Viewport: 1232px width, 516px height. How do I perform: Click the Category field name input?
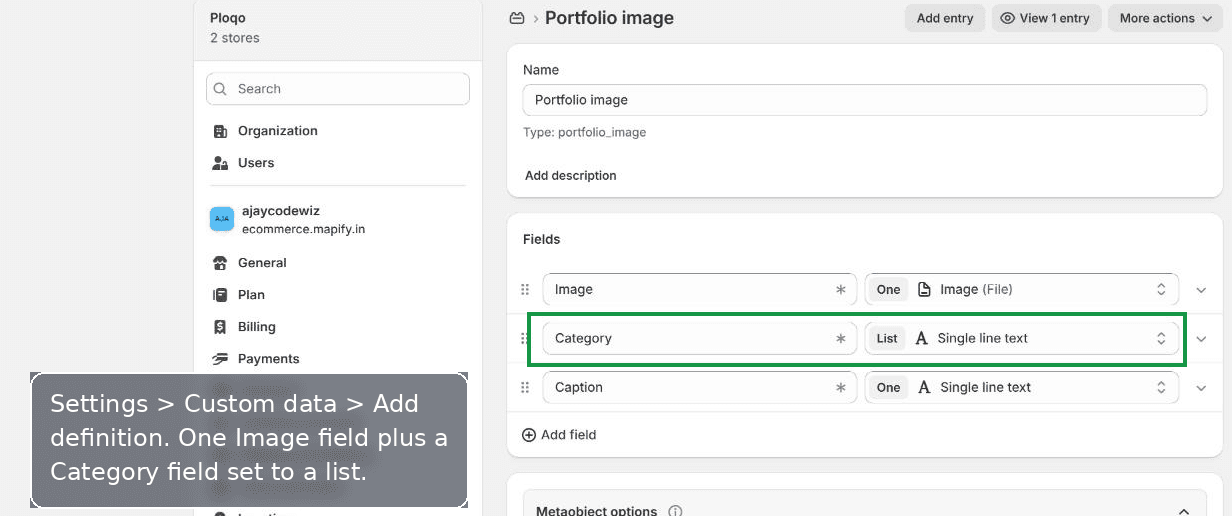[700, 338]
